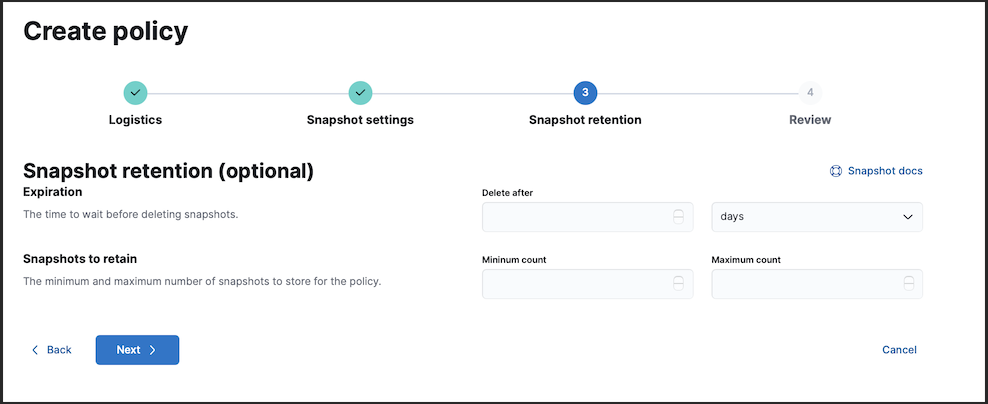The image size is (988, 404).
Task: Click the stepper icon in Delete after field
Action: point(678,216)
